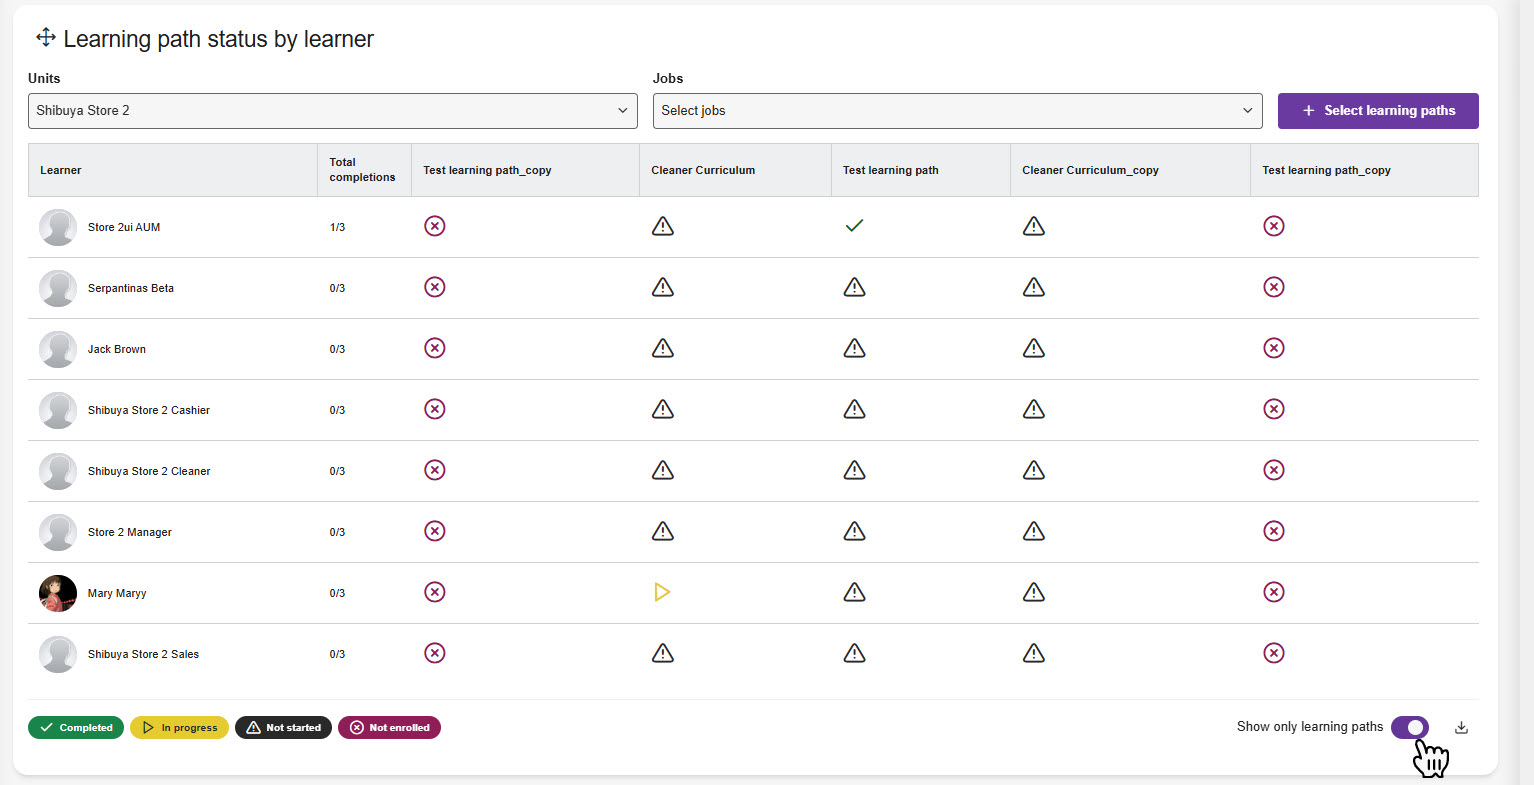Viewport: 1534px width, 785px height.
Task: Expand the Select jobs dropdown
Action: [957, 111]
